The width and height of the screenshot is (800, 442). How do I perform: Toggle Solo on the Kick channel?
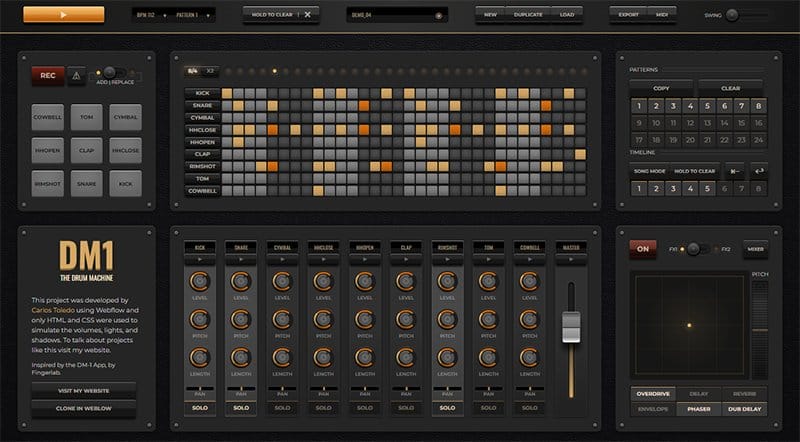[x=199, y=408]
